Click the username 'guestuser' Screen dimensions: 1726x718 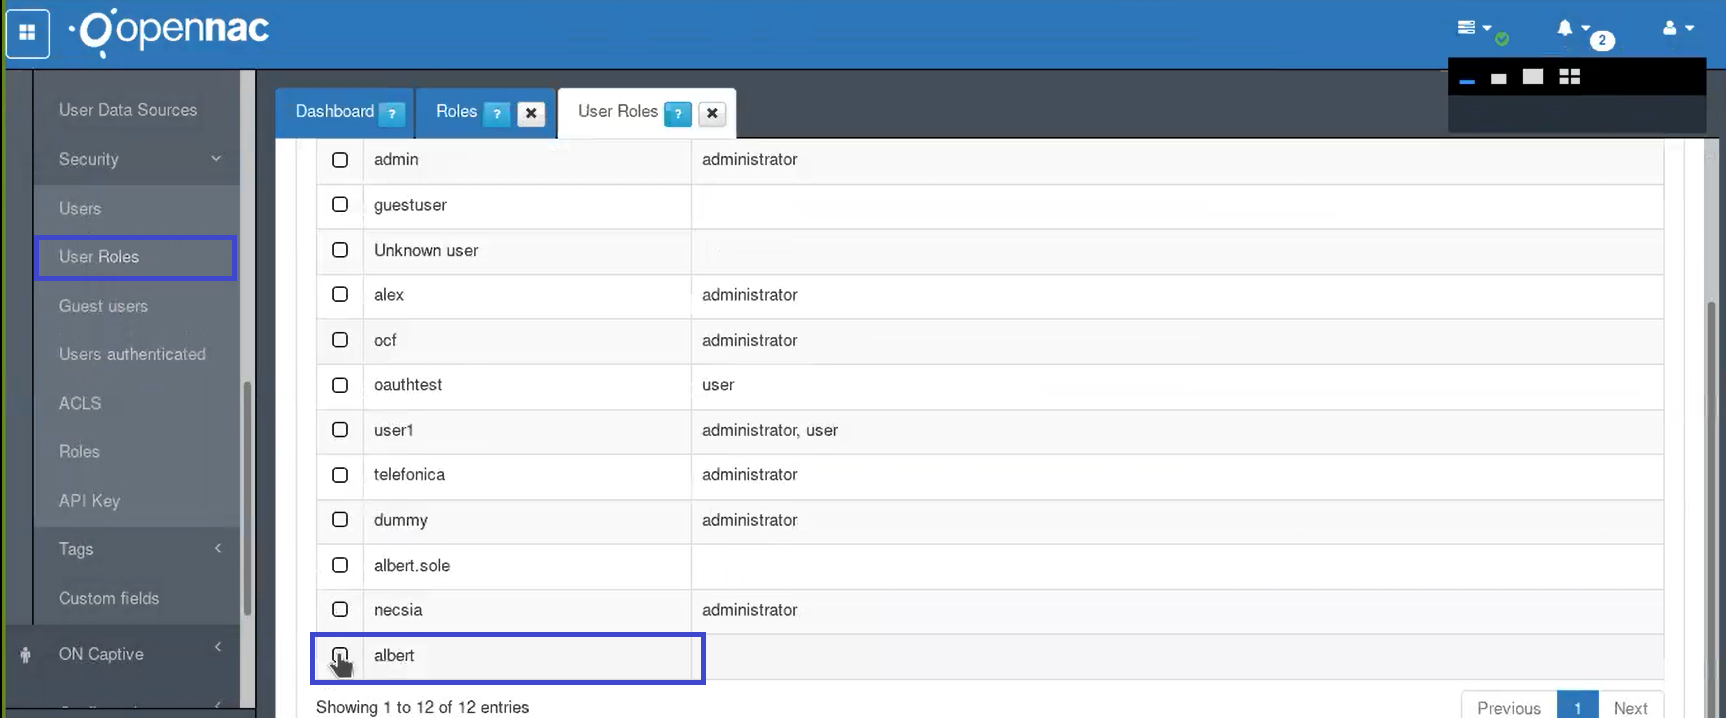[x=410, y=205]
